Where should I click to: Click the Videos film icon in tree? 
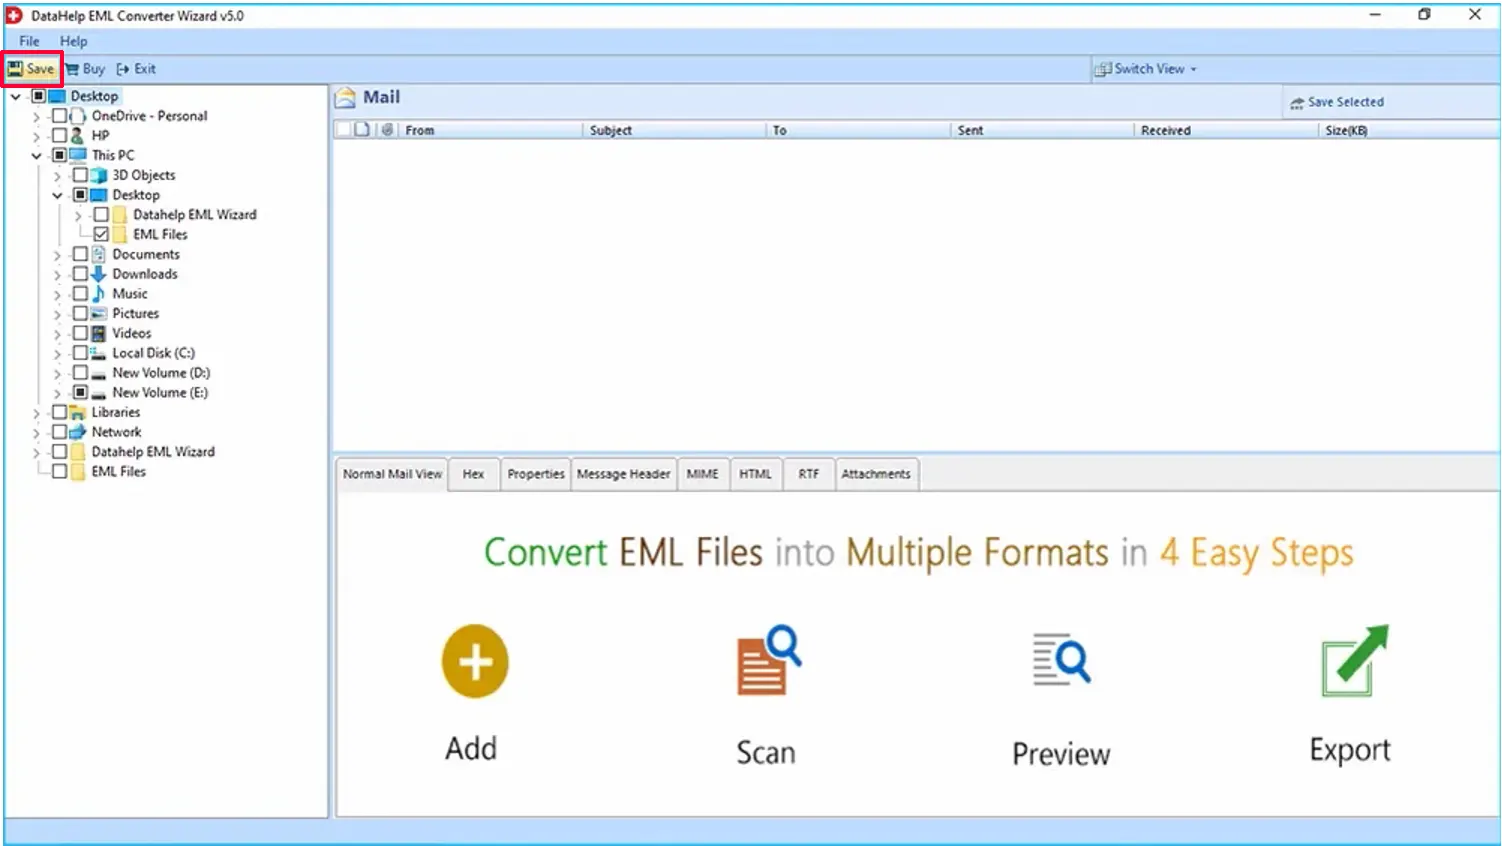point(98,333)
